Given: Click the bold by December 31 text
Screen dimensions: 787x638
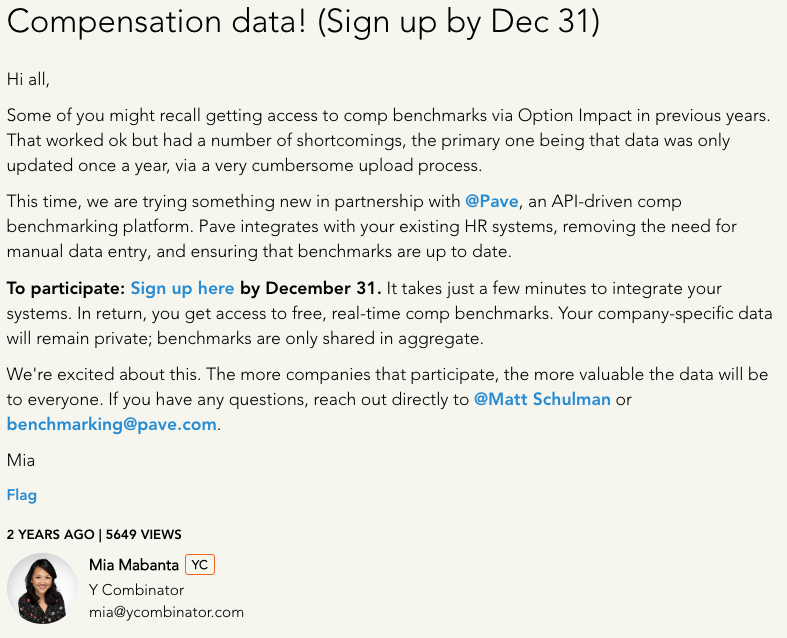Looking at the screenshot, I should pos(311,289).
